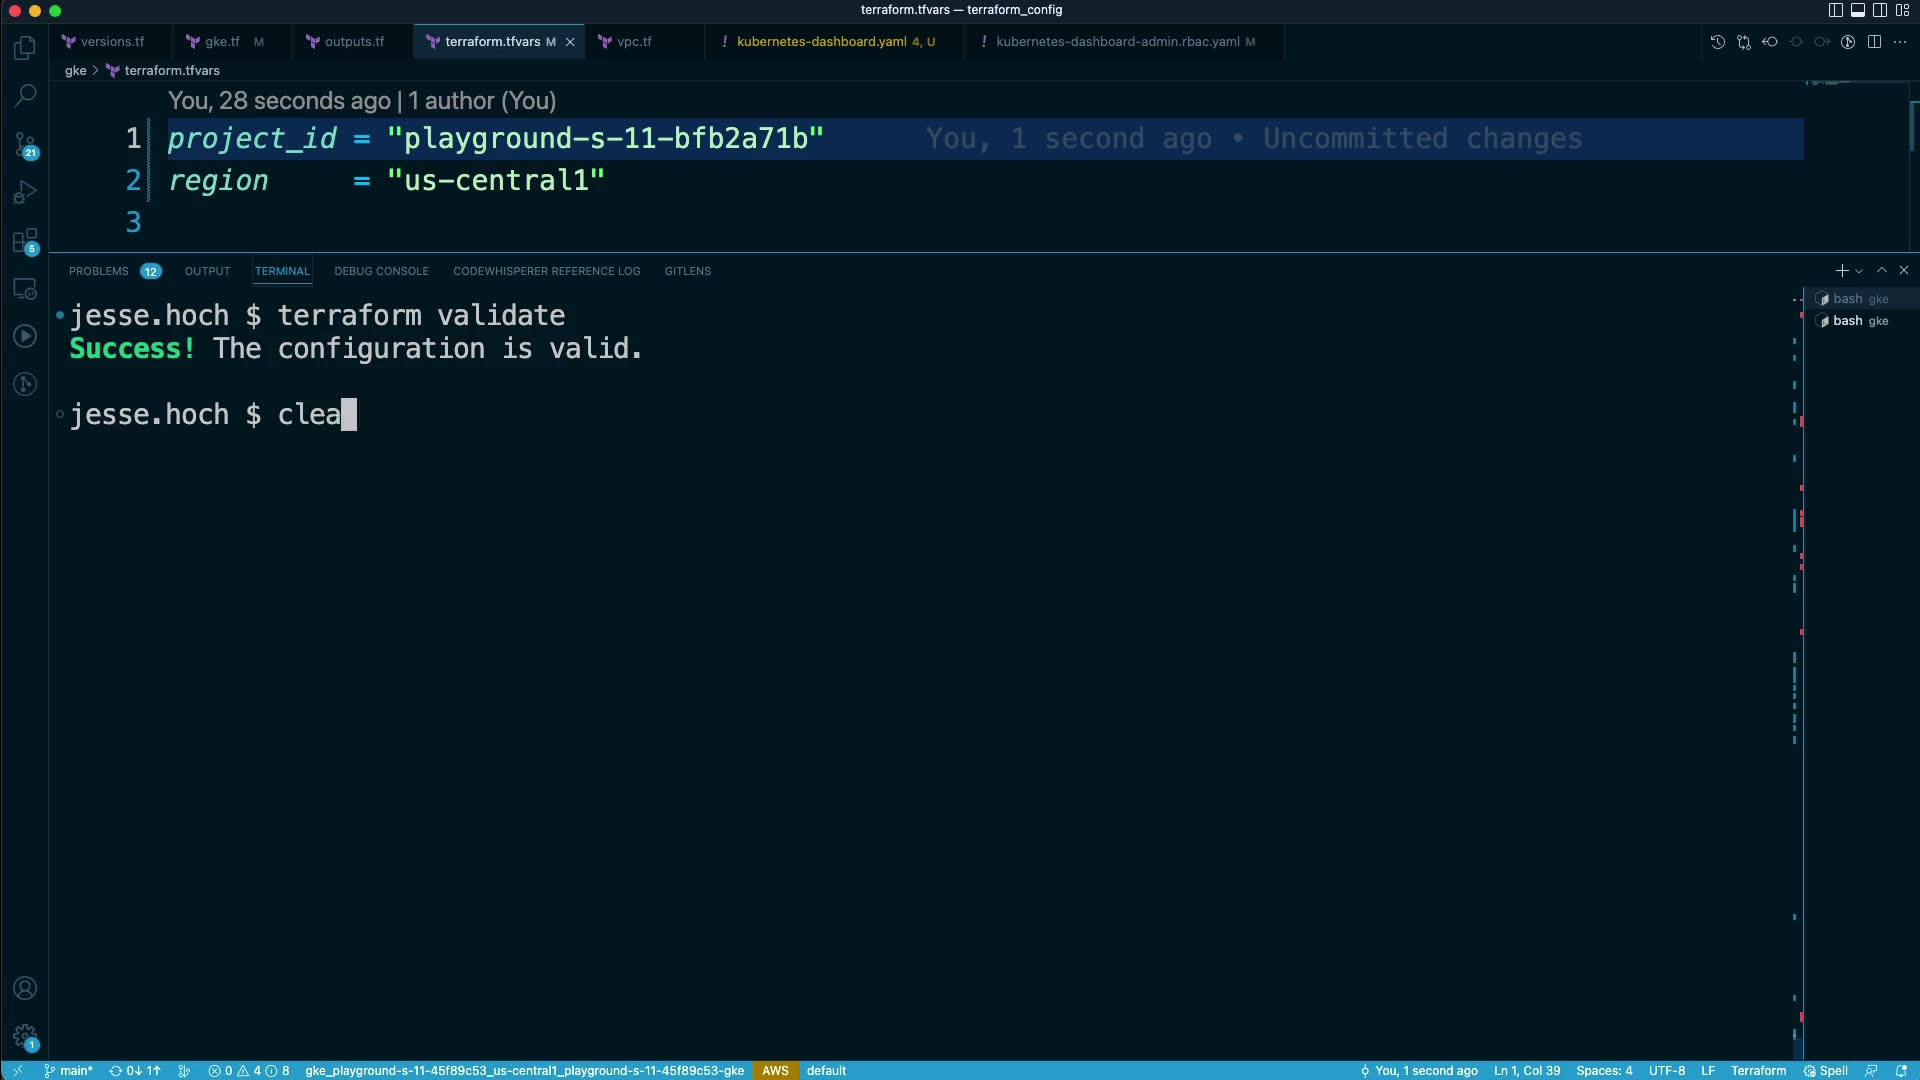Open the GitLens inspect sidebar icon
This screenshot has width=1920, height=1080.
point(25,384)
